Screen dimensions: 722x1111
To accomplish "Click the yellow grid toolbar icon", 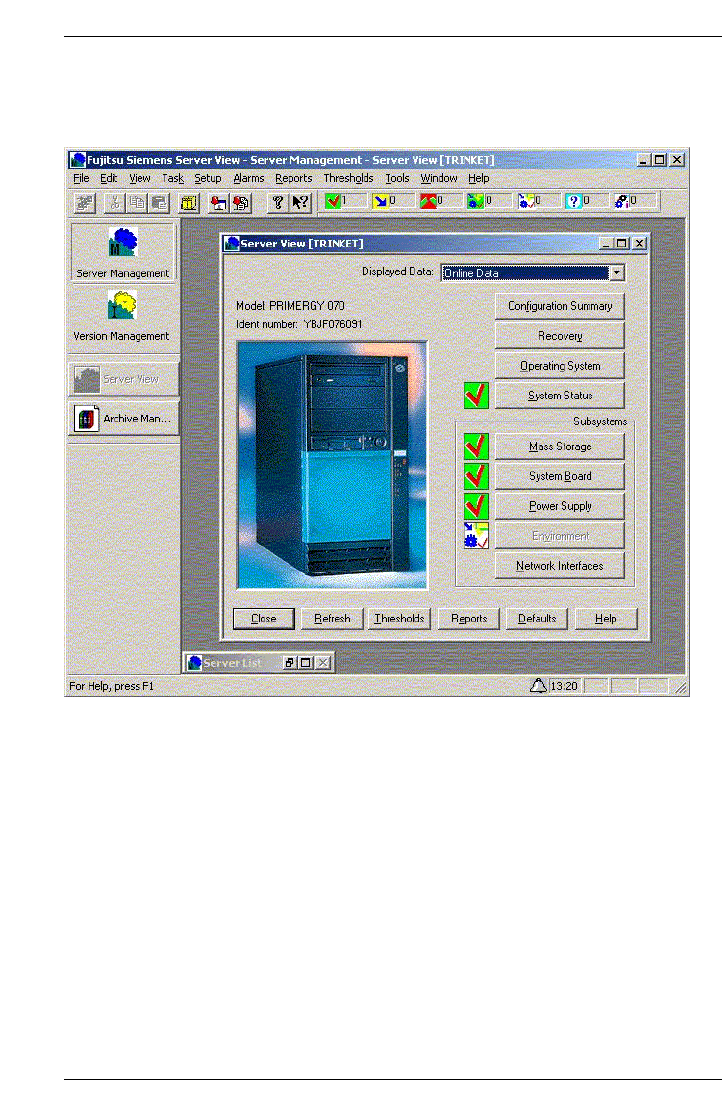I will [188, 203].
